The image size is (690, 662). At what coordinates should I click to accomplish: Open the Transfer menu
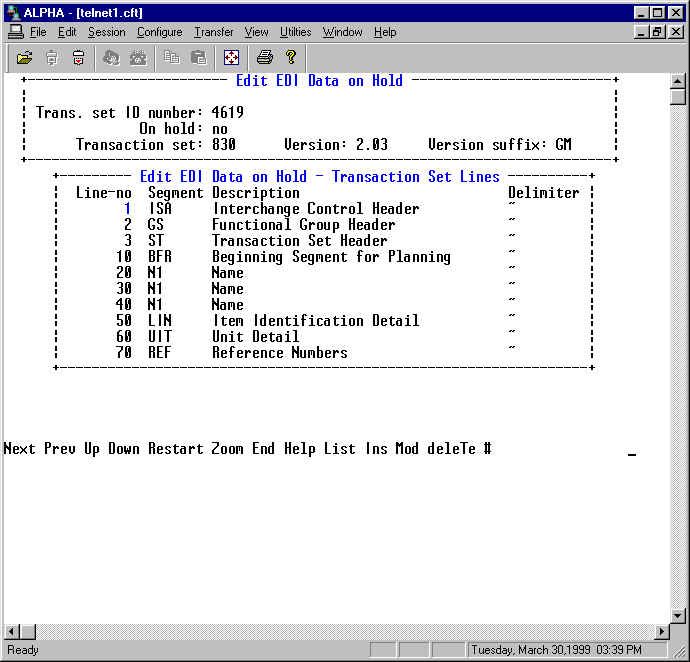213,32
